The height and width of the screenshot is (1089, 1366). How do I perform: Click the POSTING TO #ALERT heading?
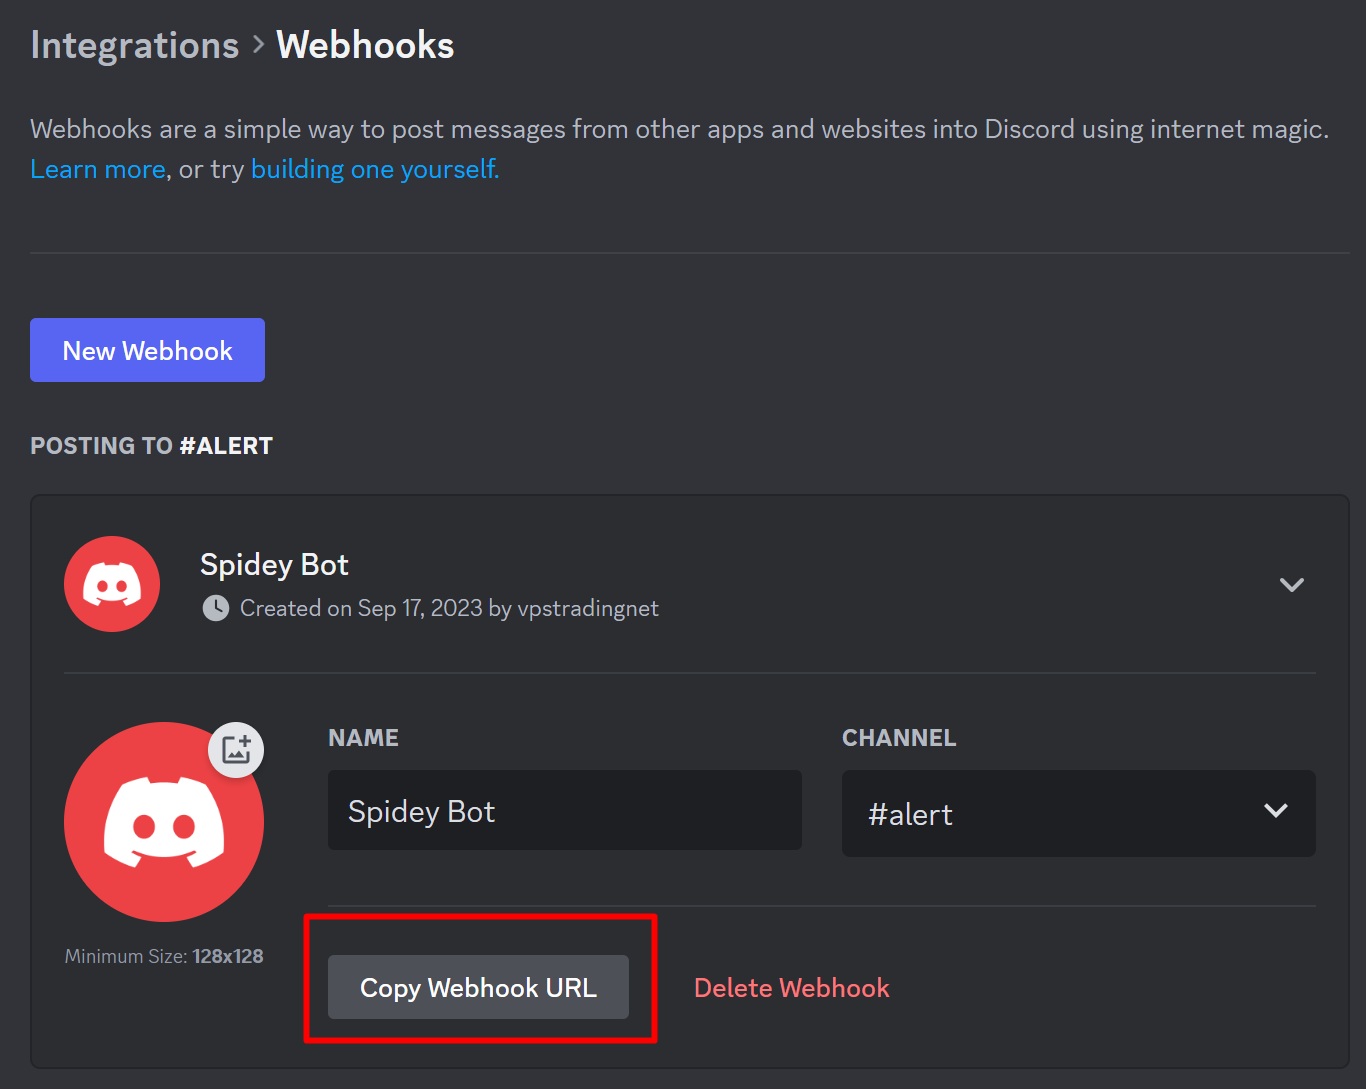click(151, 446)
